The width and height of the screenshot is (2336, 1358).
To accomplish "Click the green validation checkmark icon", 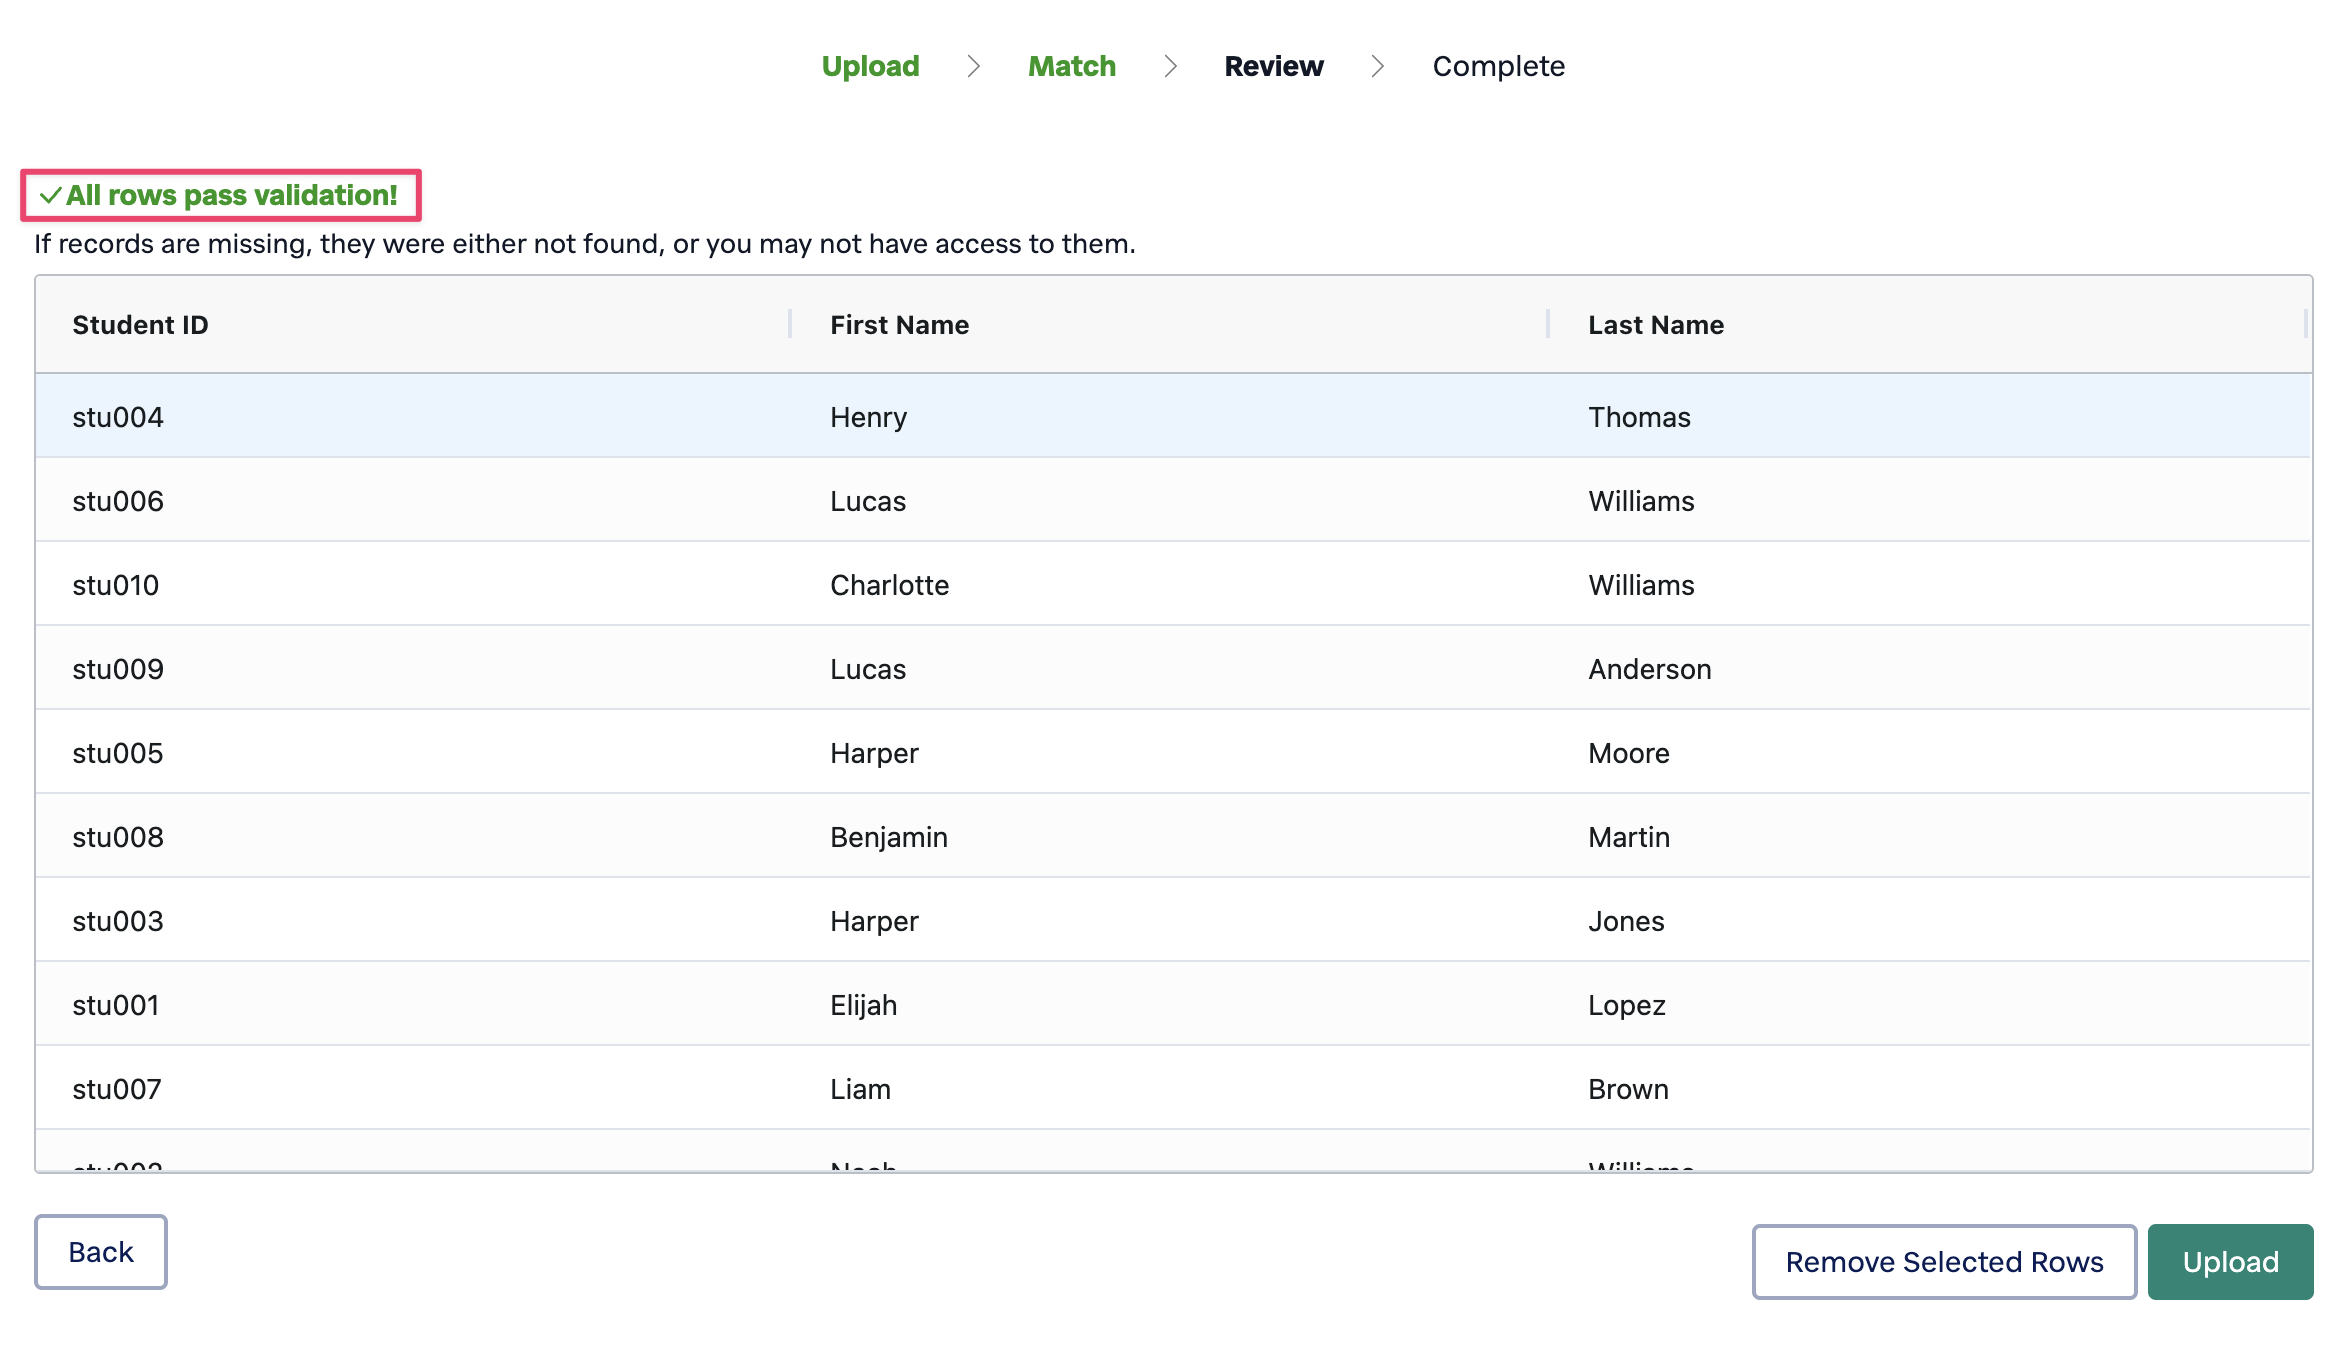I will pos(50,196).
